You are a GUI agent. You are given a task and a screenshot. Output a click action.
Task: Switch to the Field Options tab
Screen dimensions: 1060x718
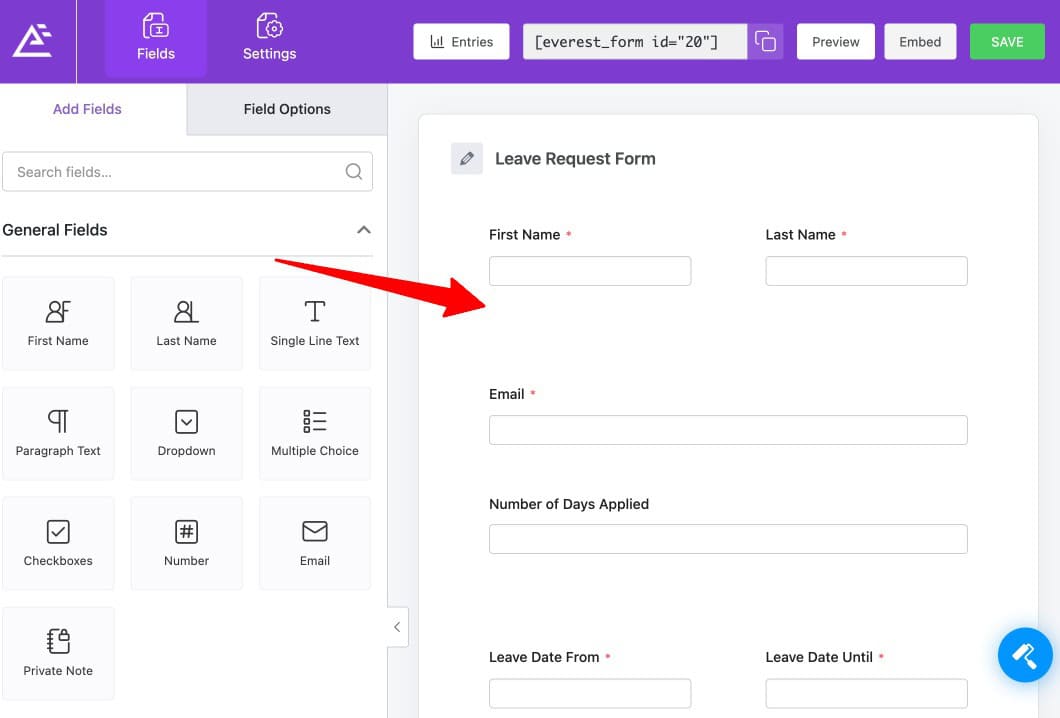287,109
